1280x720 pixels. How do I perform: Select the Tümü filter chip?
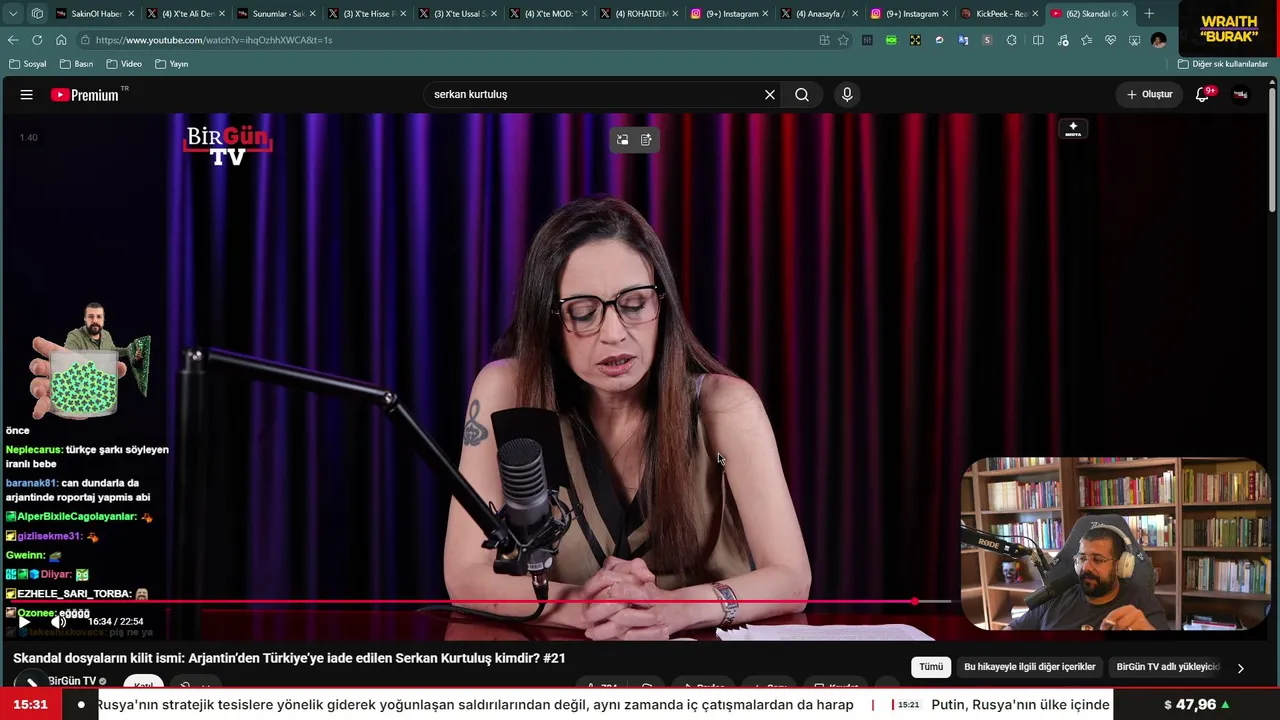(931, 667)
